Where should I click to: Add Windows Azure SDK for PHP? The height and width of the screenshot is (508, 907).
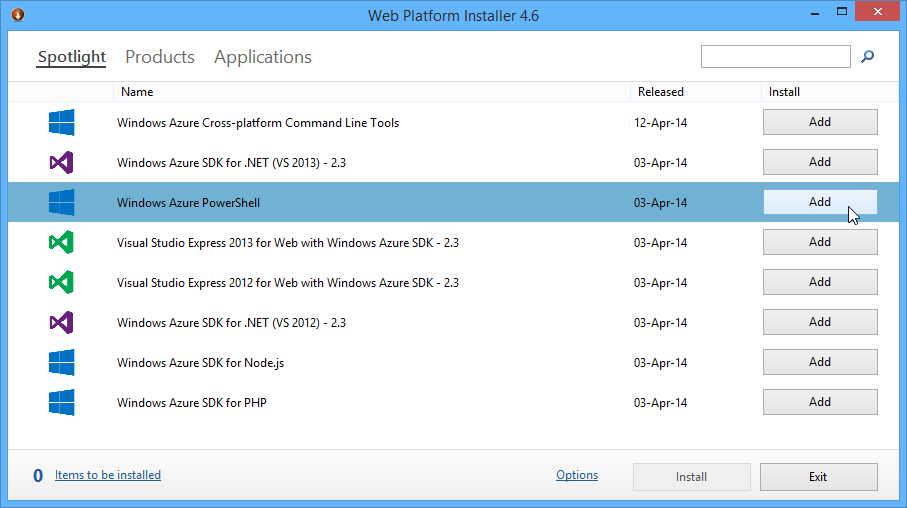pyautogui.click(x=820, y=402)
